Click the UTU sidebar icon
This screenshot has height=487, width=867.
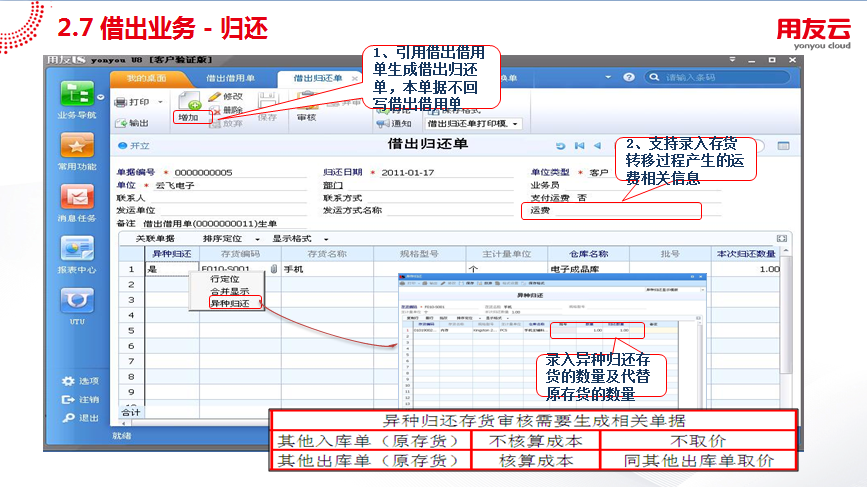76,300
